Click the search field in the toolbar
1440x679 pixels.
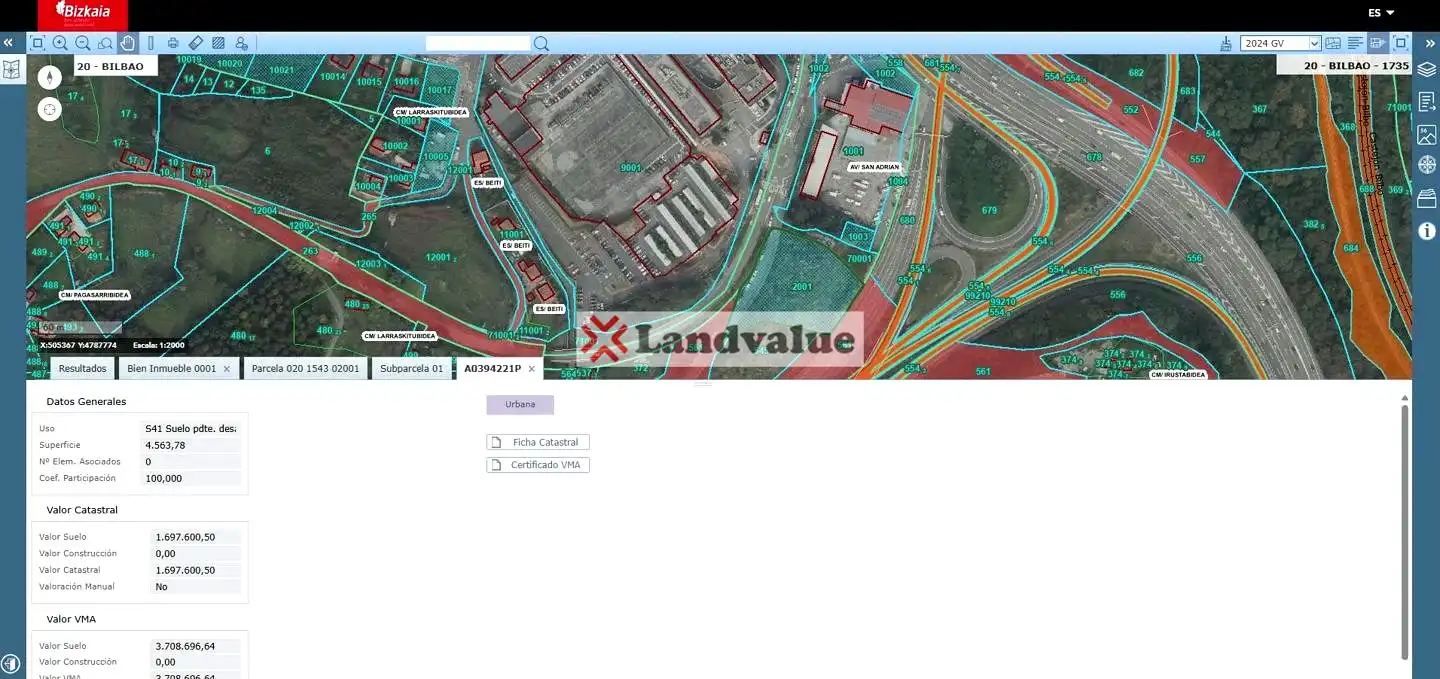pos(478,43)
